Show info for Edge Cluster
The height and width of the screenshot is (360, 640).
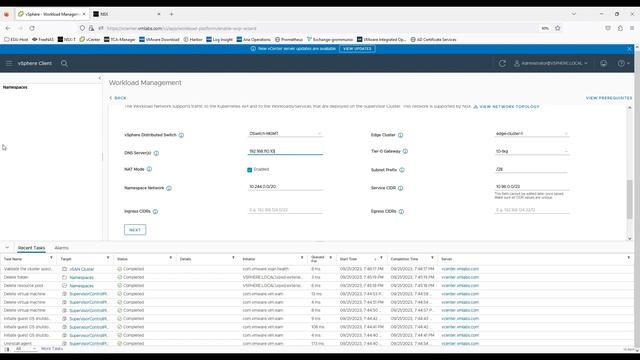[x=400, y=135]
